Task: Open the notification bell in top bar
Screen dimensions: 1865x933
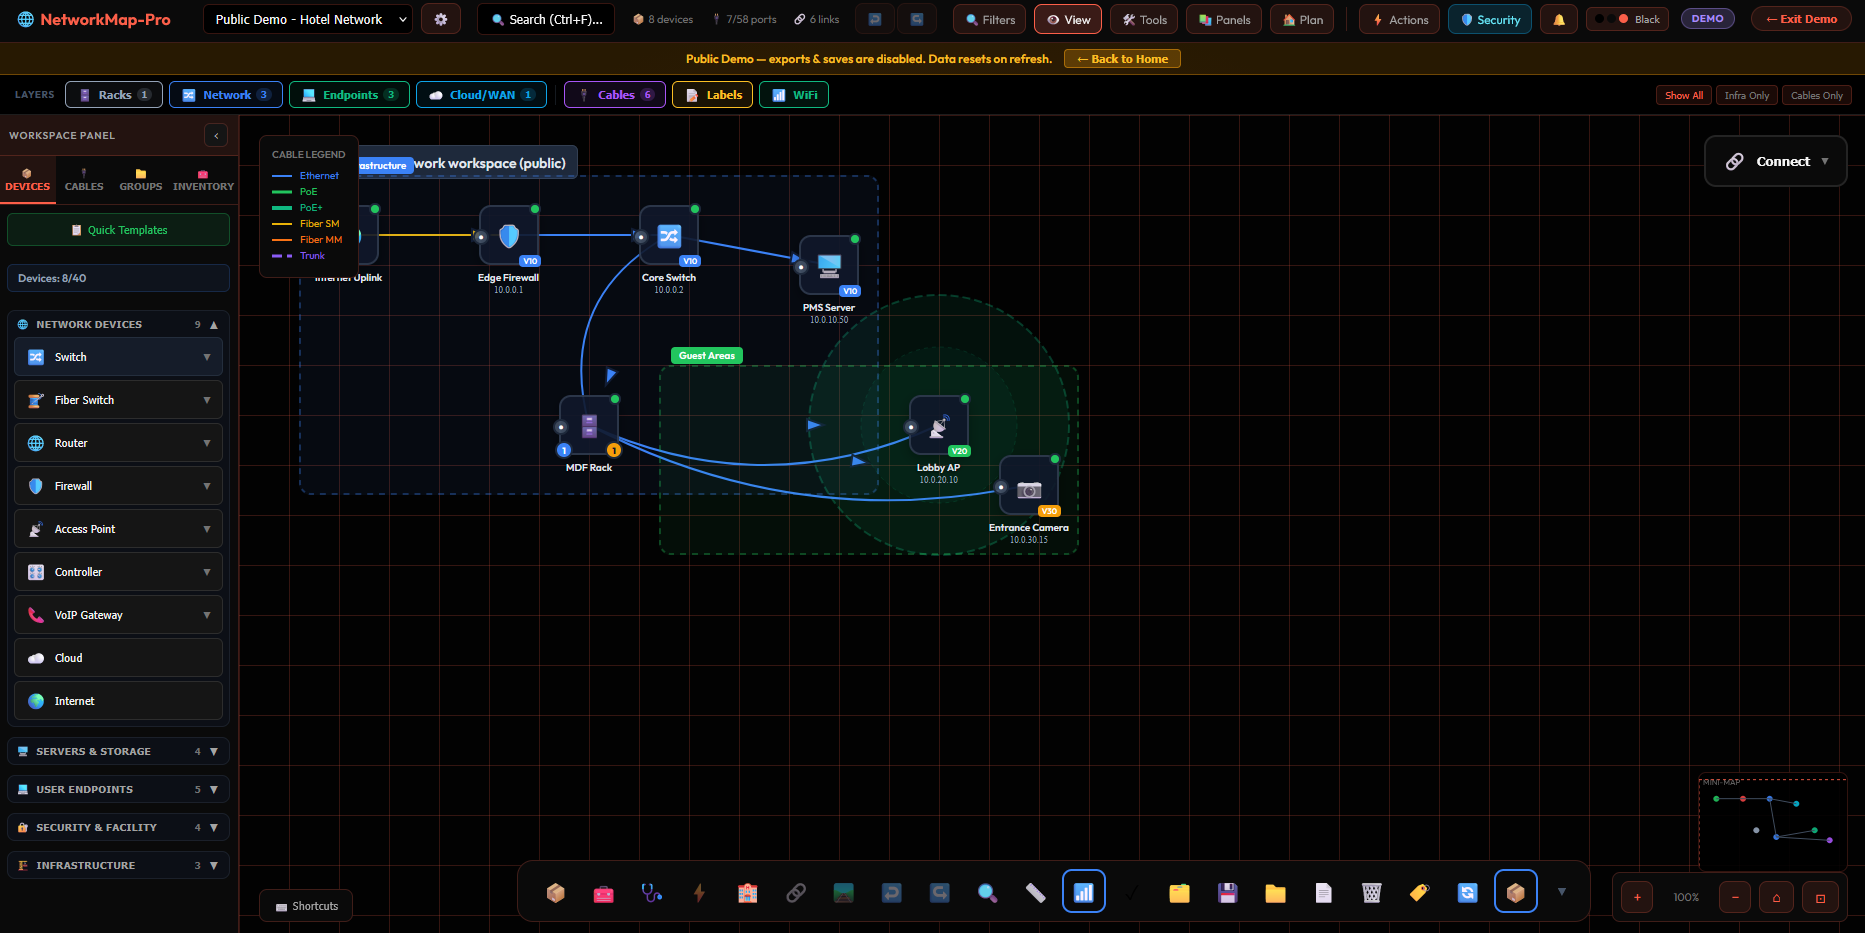Action: [1558, 18]
